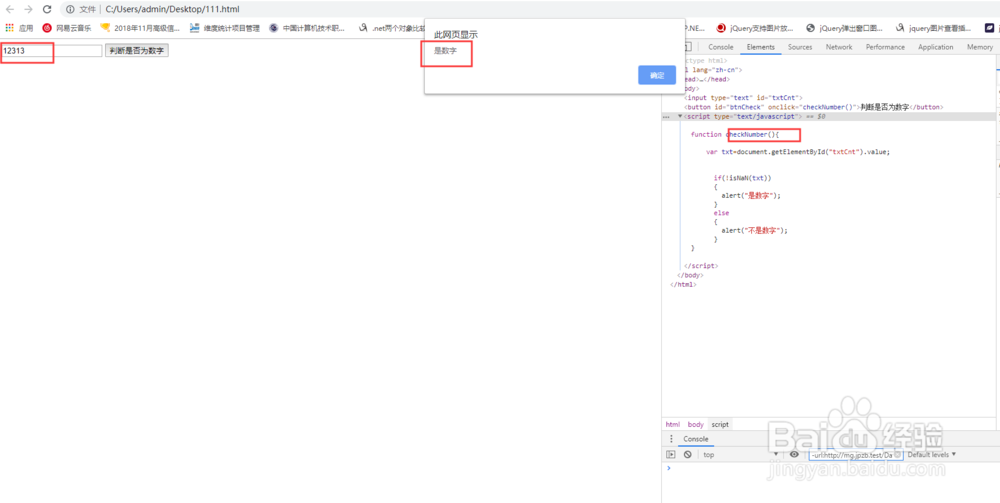This screenshot has height=503, width=1000.
Task: Click the site info icon in address bar
Action: pos(71,10)
